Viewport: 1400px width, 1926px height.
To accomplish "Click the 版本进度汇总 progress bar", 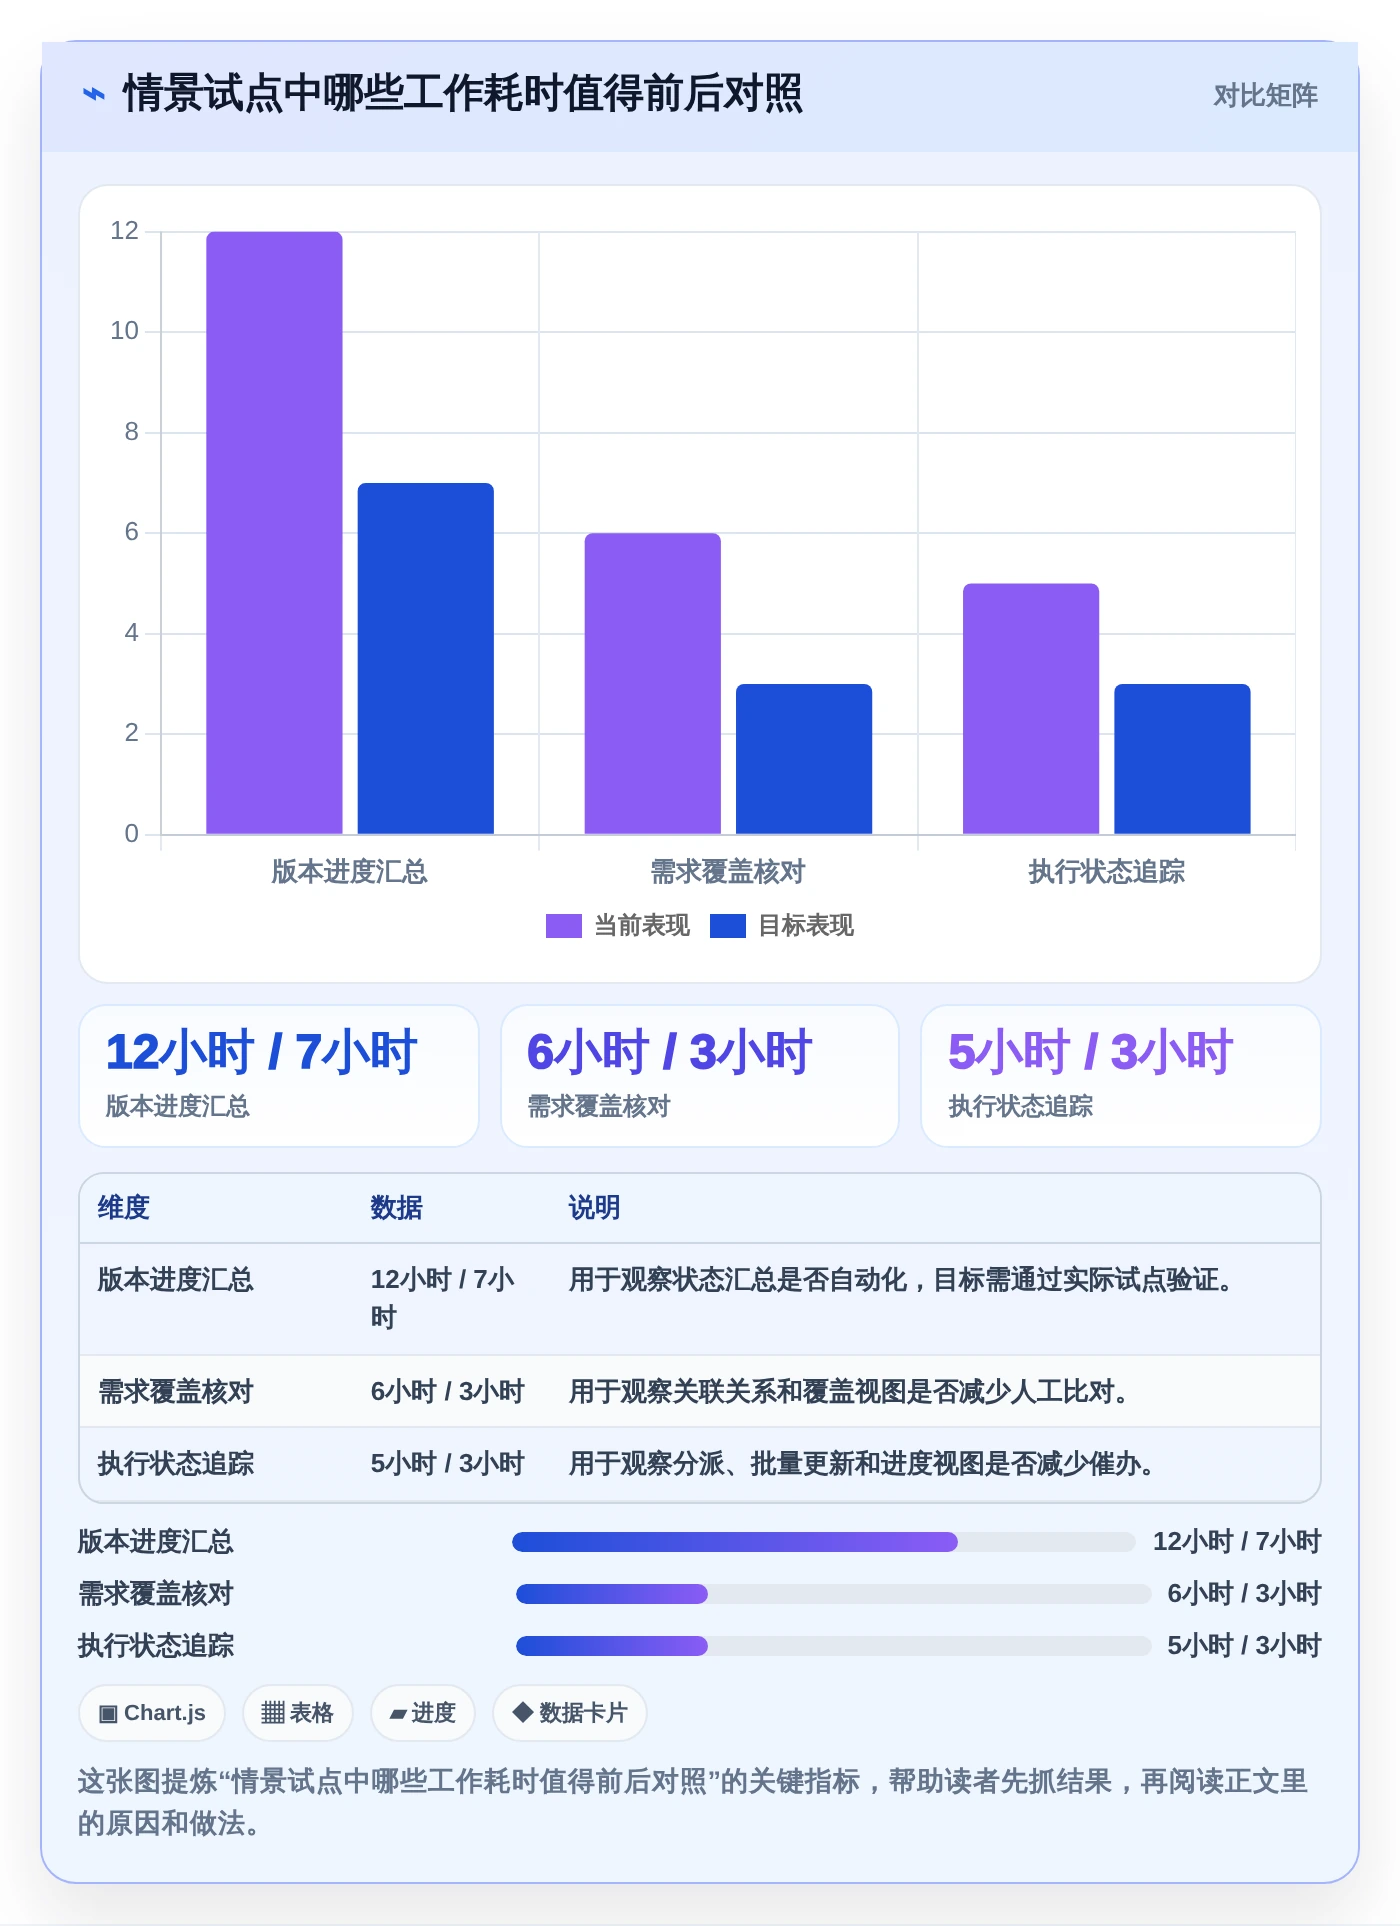I will (x=823, y=1542).
